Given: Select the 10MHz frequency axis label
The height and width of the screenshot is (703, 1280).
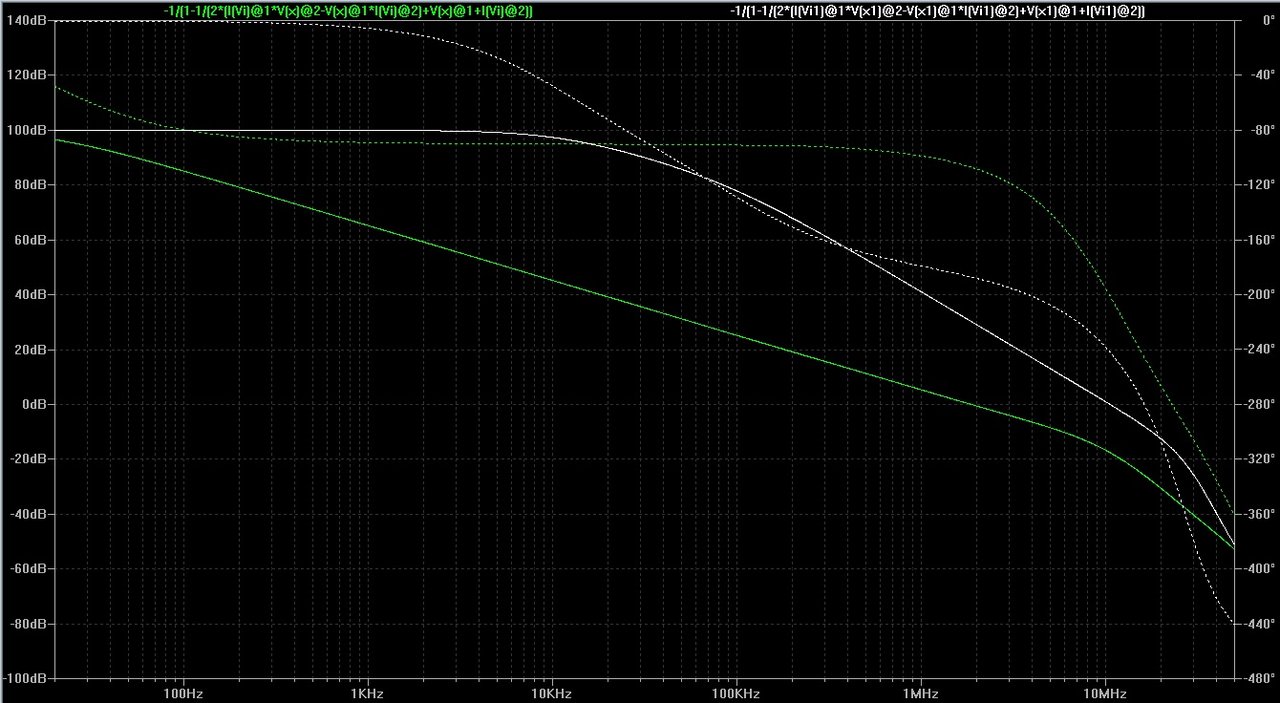Looking at the screenshot, I should tap(1105, 693).
